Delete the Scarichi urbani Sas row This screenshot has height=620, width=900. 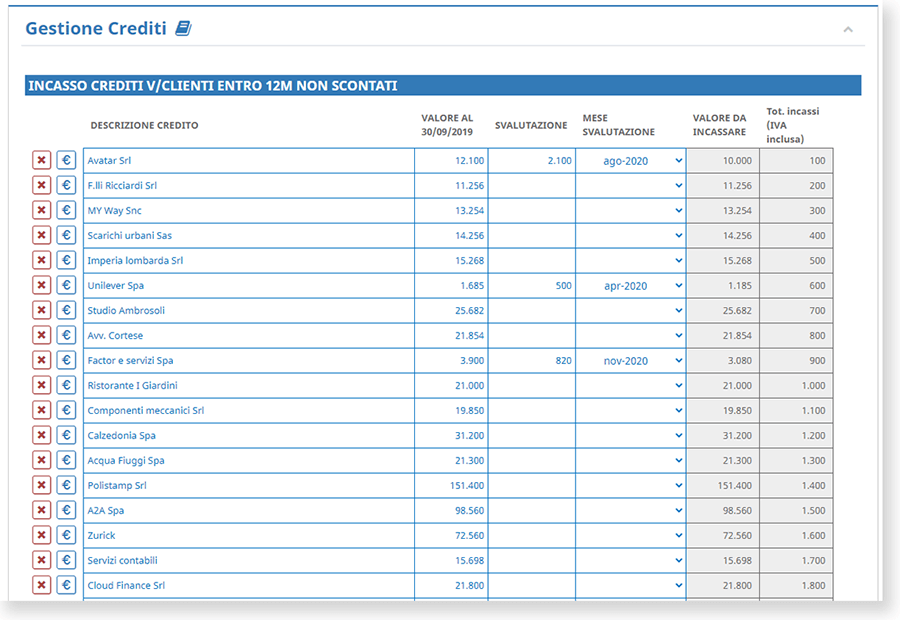point(41,235)
